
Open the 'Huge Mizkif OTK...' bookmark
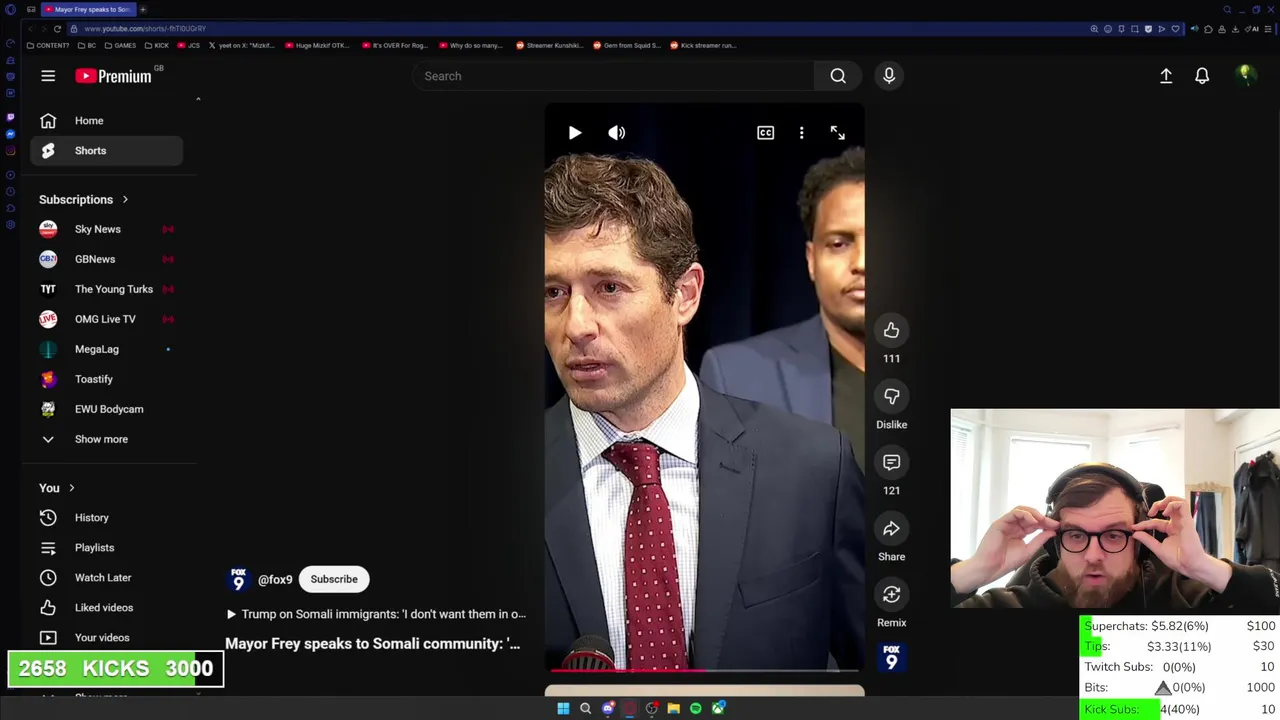pyautogui.click(x=317, y=45)
